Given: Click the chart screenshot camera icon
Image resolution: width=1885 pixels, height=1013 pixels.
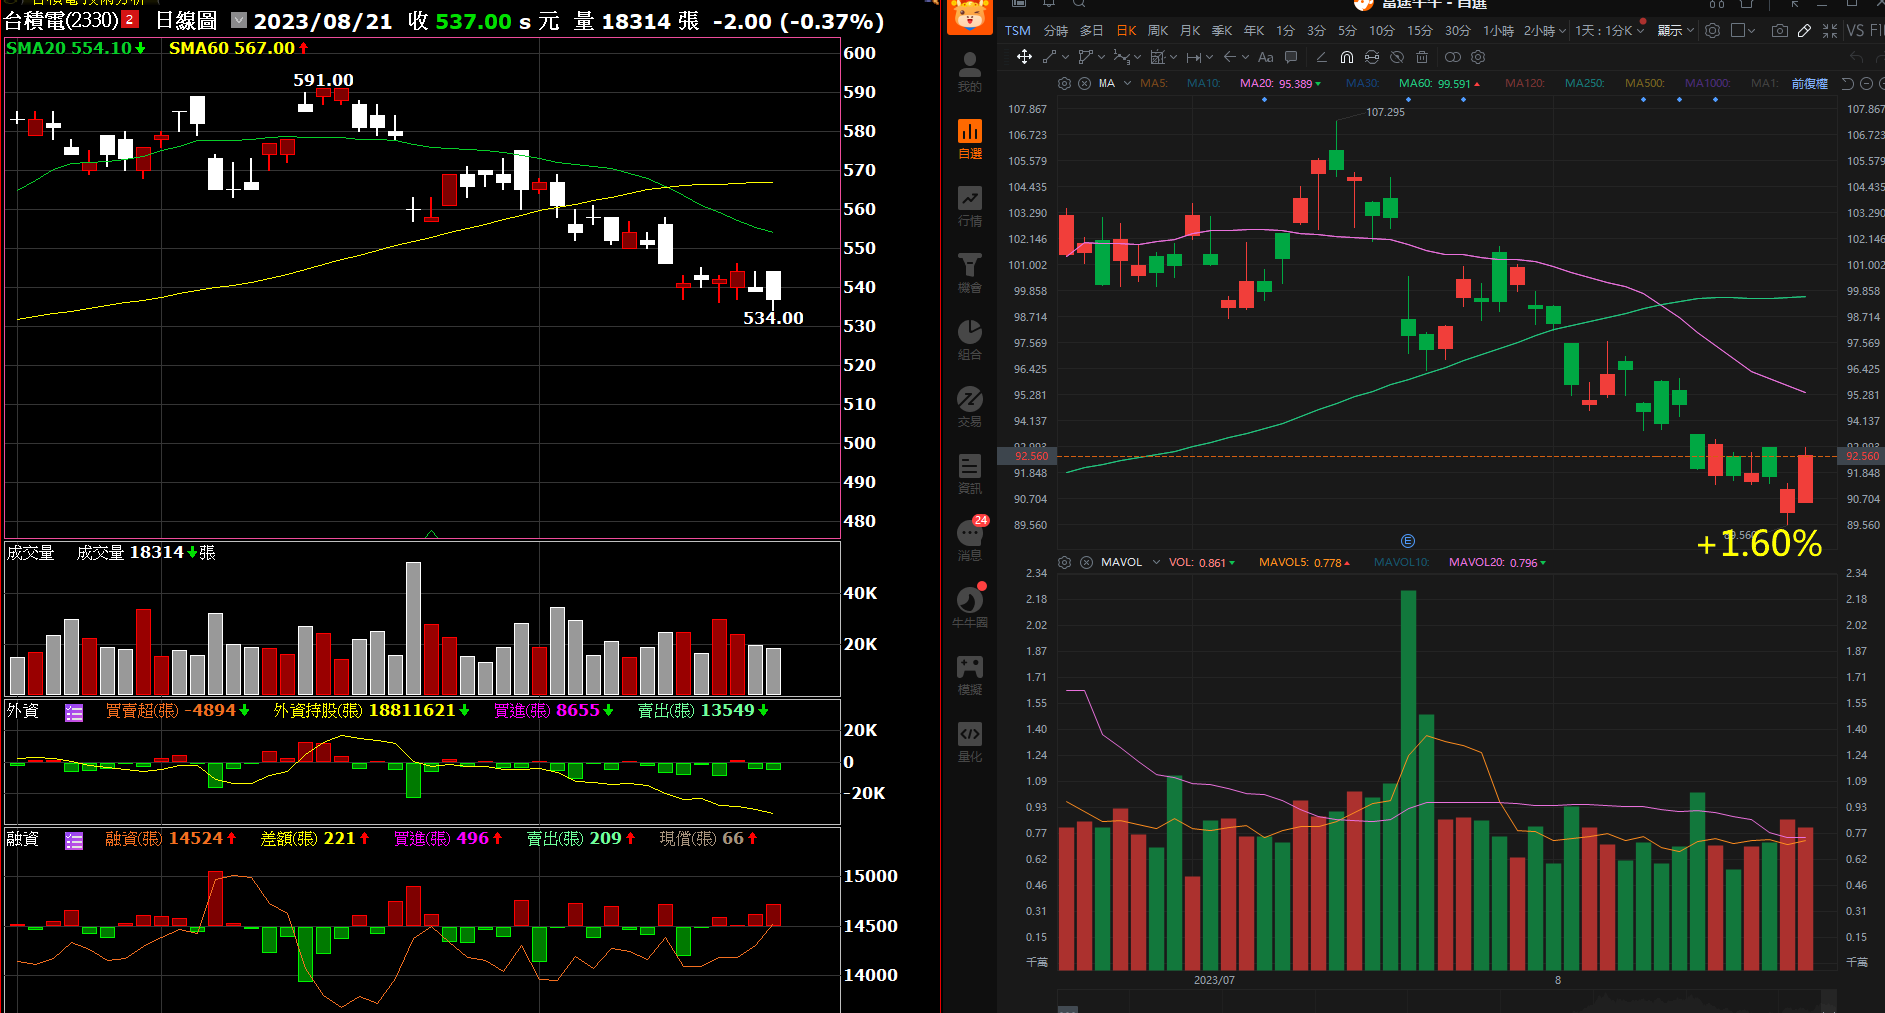Looking at the screenshot, I should (1780, 31).
